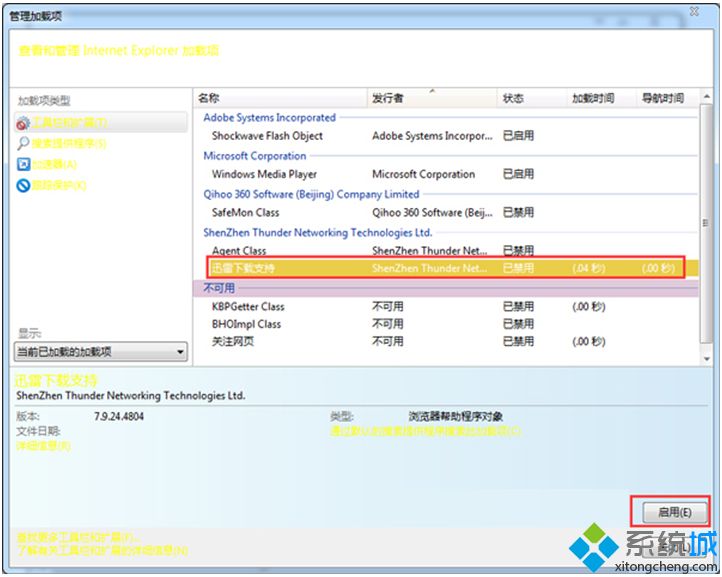
Task: Select the KBPGetter Class row
Action: tap(446, 307)
